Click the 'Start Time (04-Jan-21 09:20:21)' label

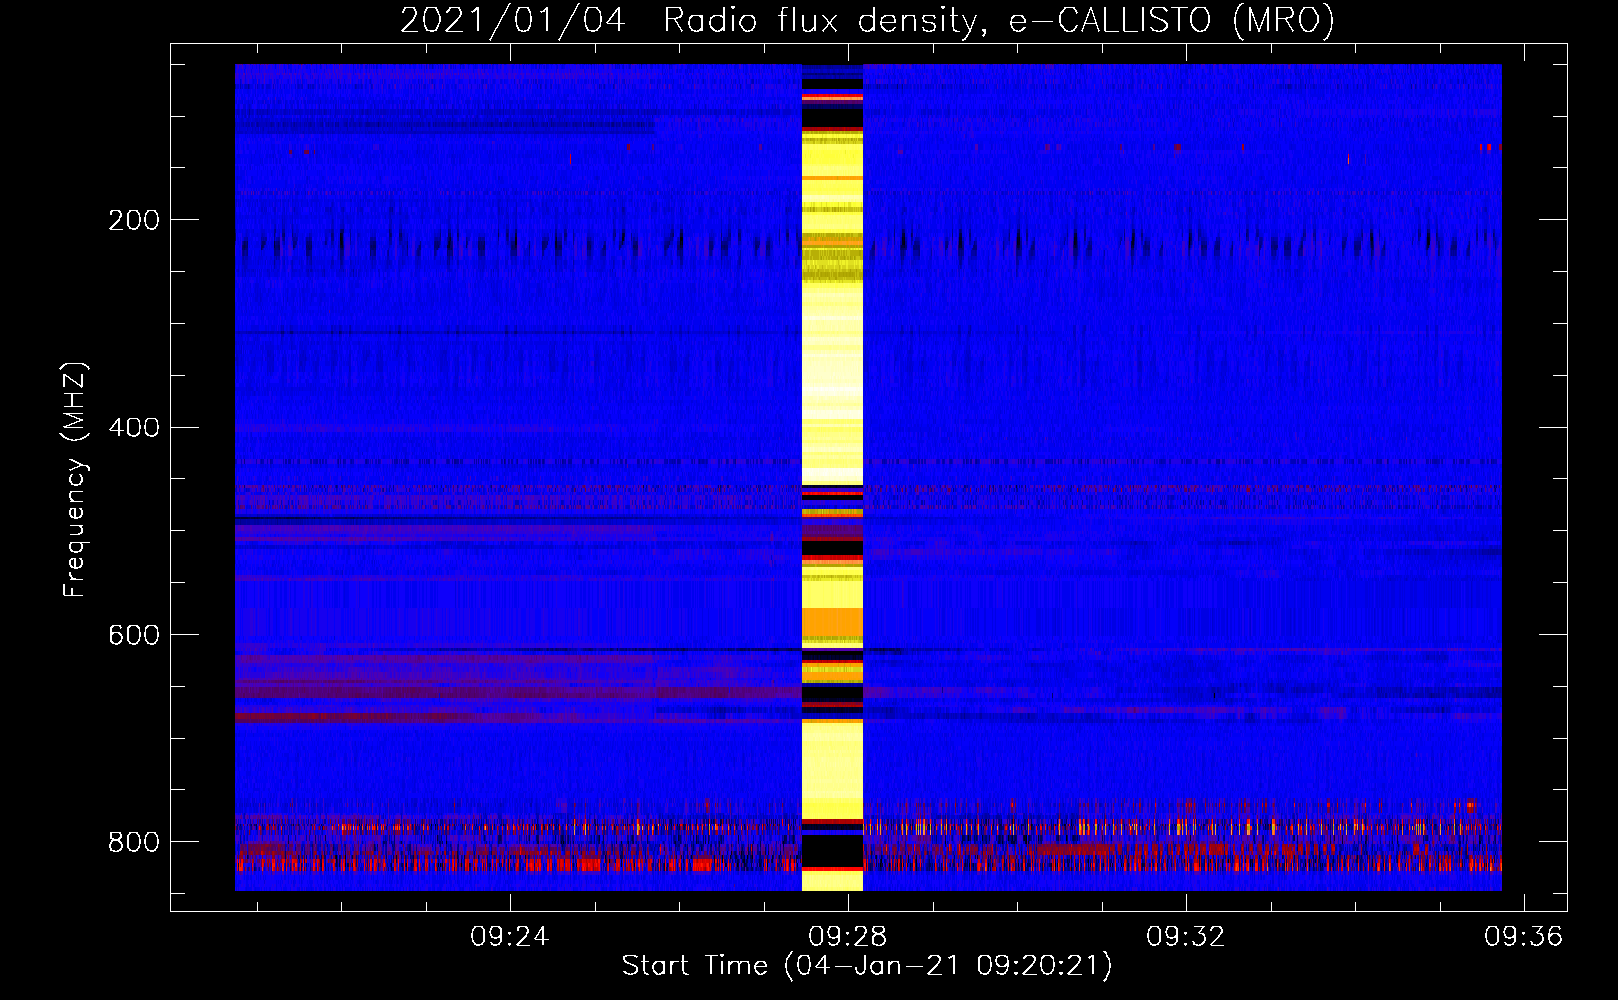[x=867, y=966]
